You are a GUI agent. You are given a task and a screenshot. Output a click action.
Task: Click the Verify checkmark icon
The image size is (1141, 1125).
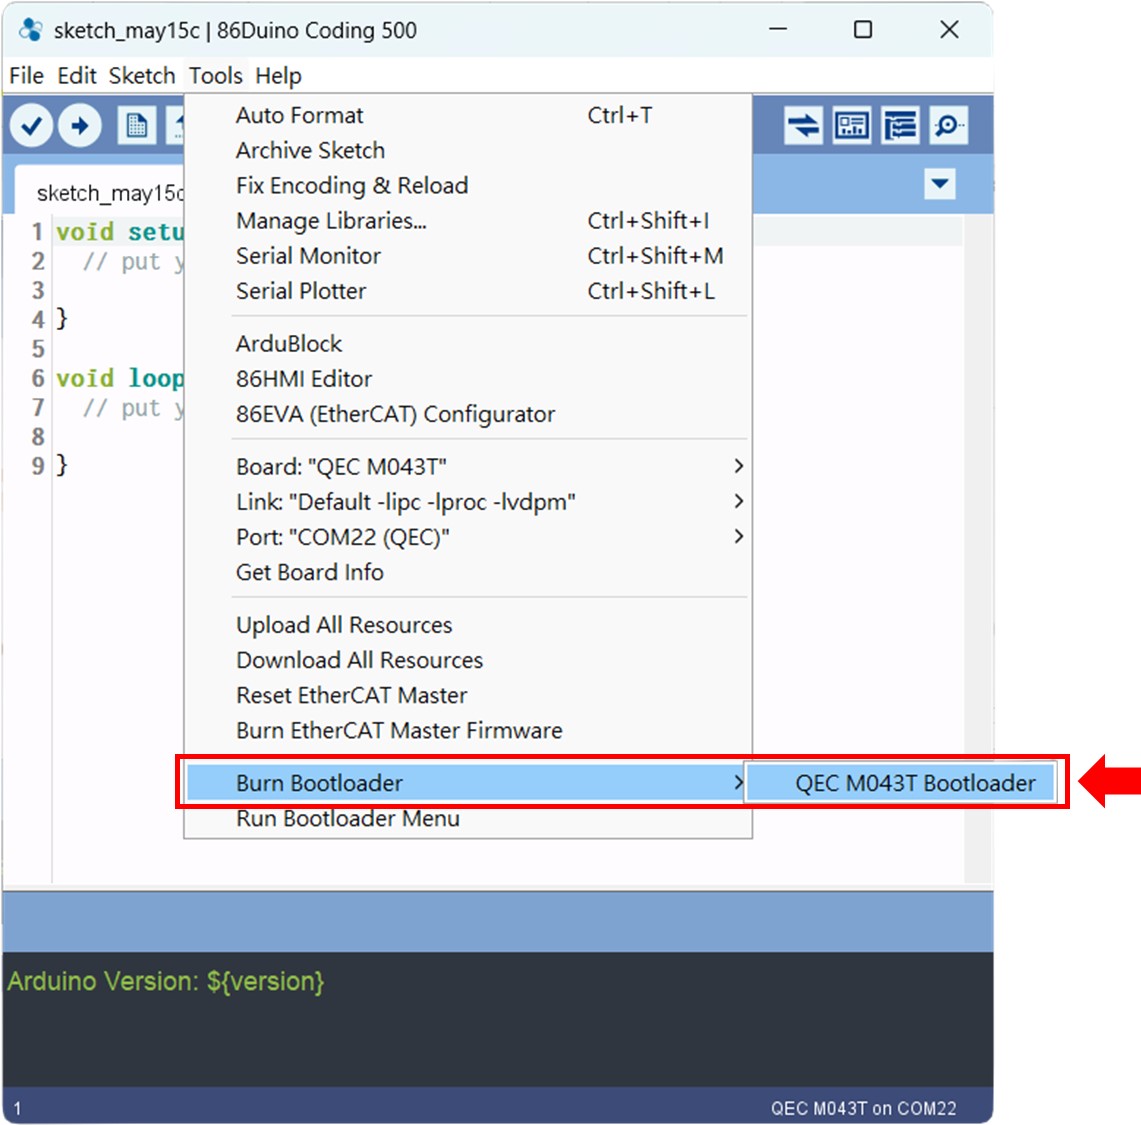pyautogui.click(x=31, y=126)
